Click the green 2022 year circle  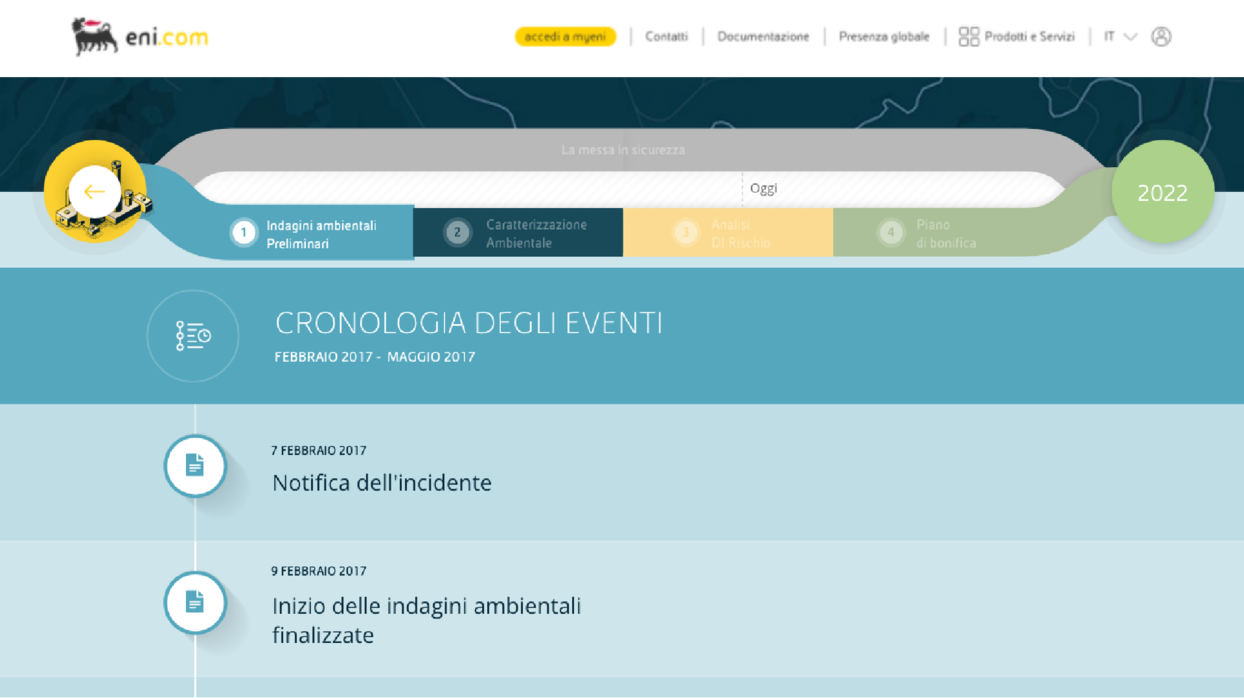pos(1162,193)
